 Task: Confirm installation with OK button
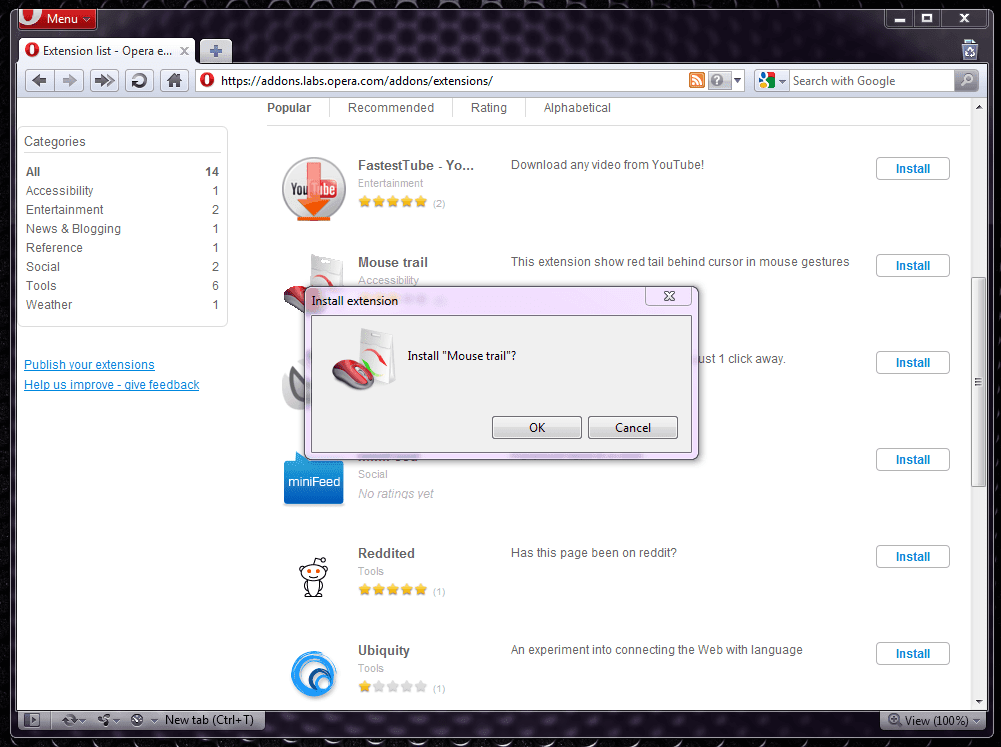pos(537,428)
